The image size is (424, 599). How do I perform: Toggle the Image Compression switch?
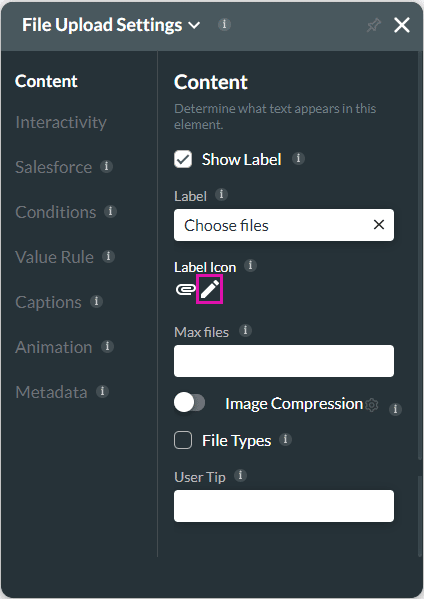pyautogui.click(x=189, y=403)
